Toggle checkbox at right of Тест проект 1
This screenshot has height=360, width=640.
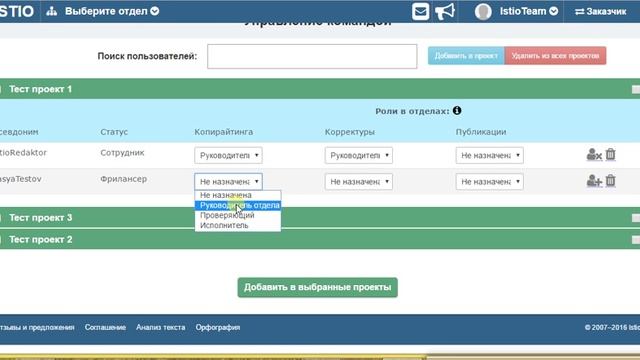pyautogui.click(x=636, y=89)
